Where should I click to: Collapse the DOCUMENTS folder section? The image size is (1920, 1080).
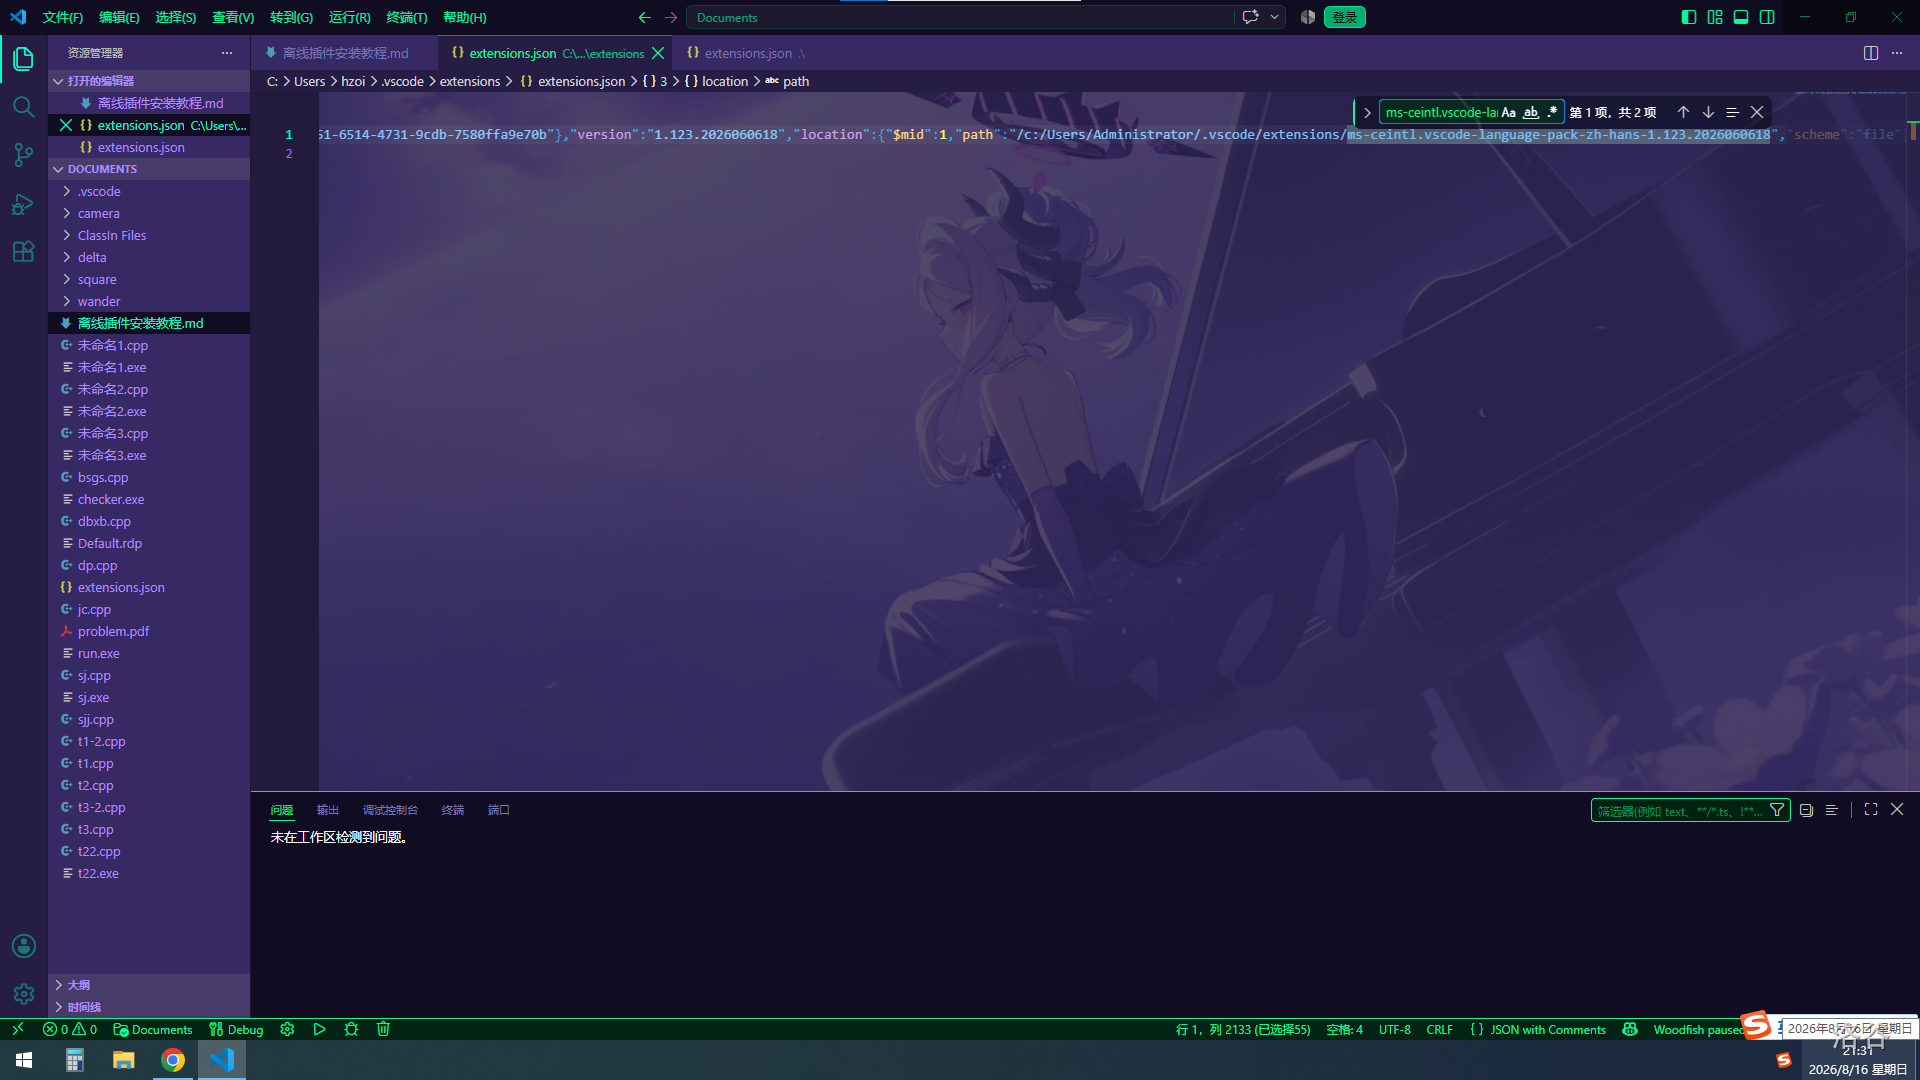pyautogui.click(x=149, y=169)
